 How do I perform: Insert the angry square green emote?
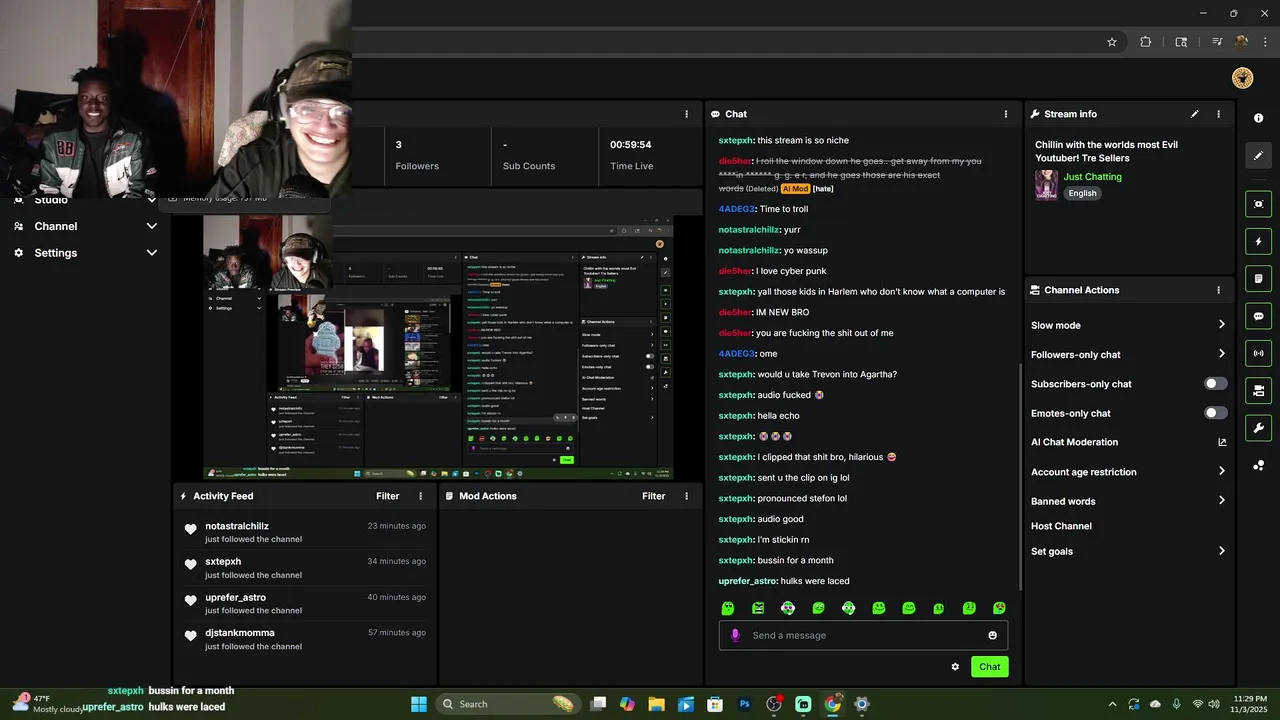(x=758, y=608)
